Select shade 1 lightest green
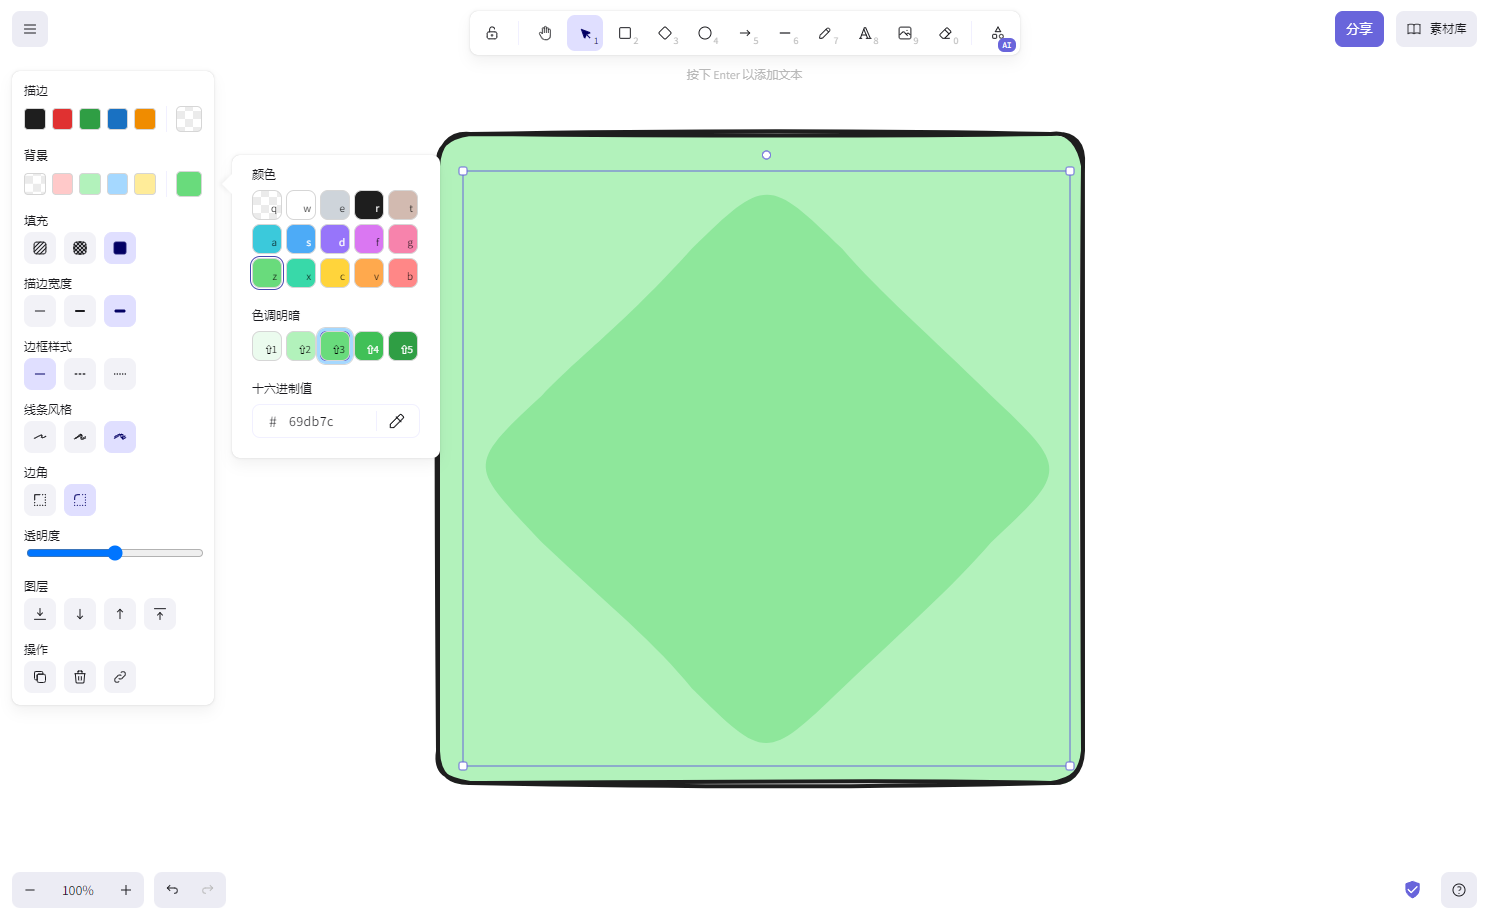 click(267, 346)
